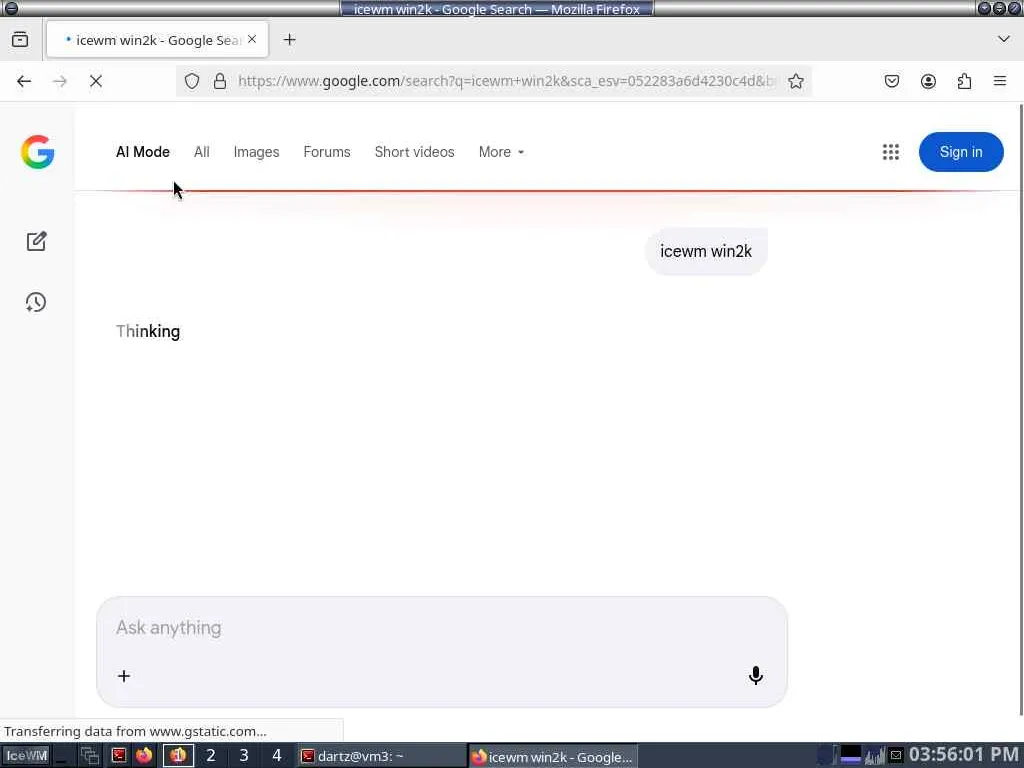
Task: Open the Firefox View icon in the tab strip
Action: tap(20, 40)
